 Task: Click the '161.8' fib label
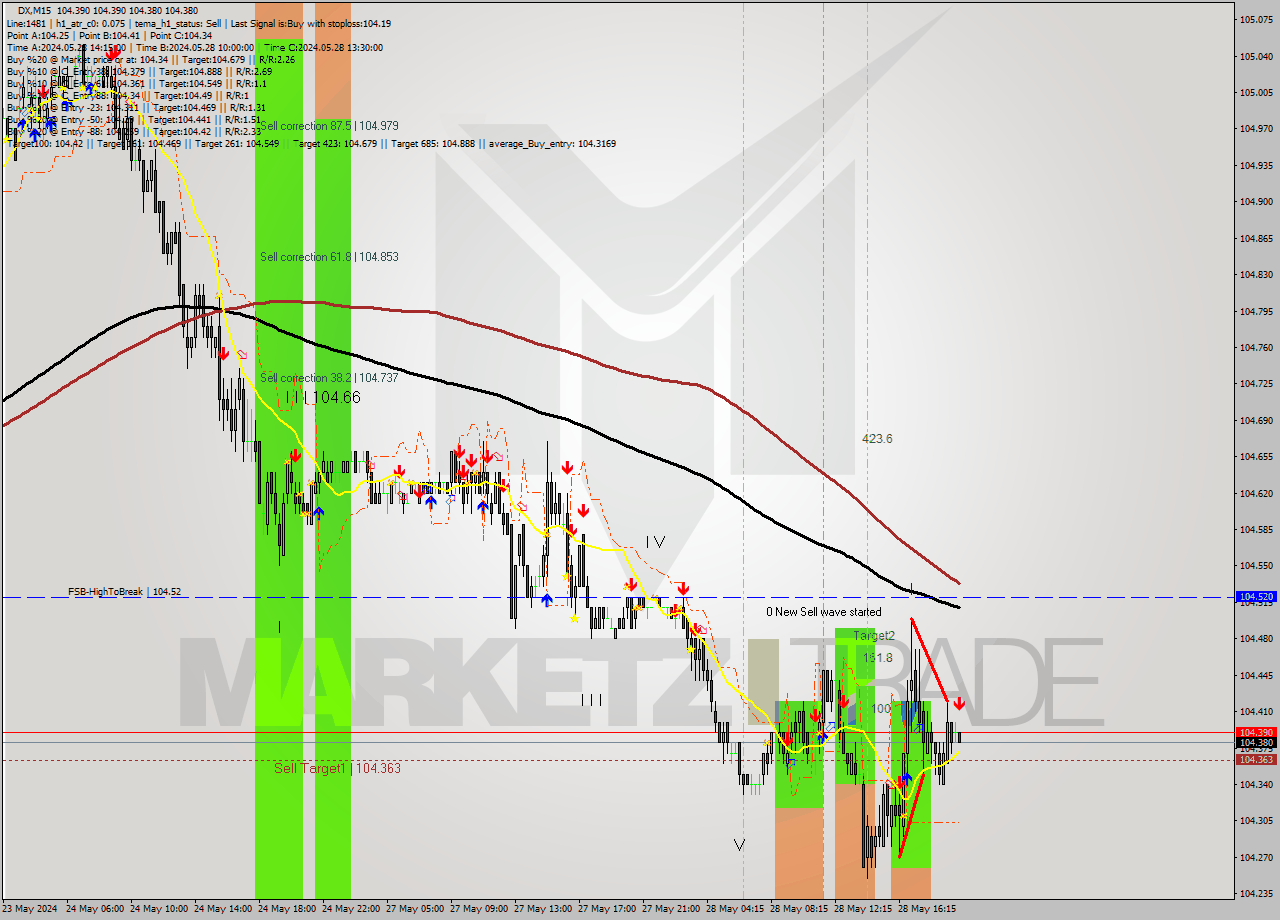click(878, 658)
